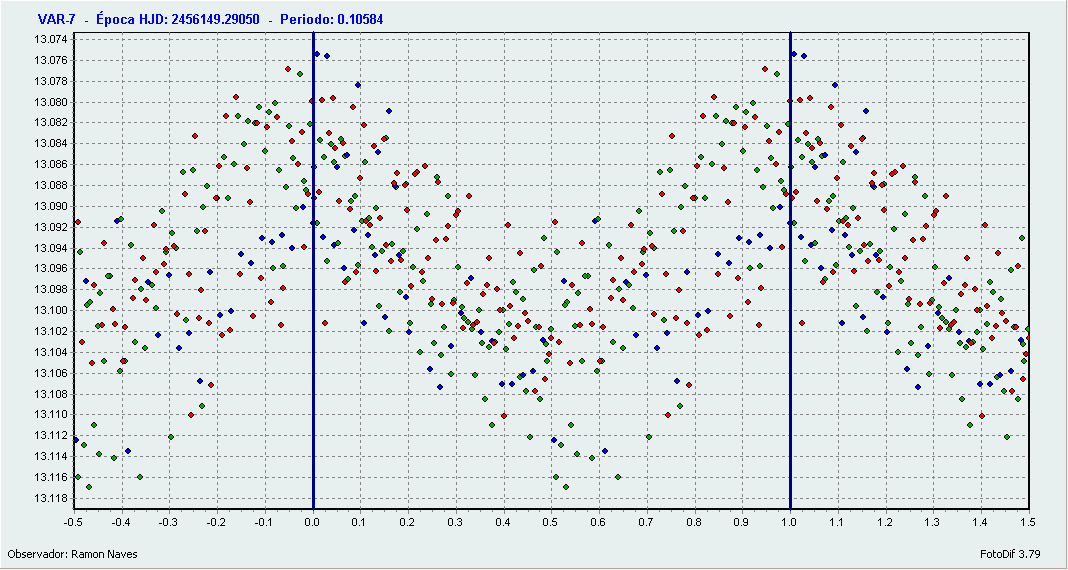Click the 1.0 phase axis label
The width and height of the screenshot is (1068, 570).
pos(790,522)
